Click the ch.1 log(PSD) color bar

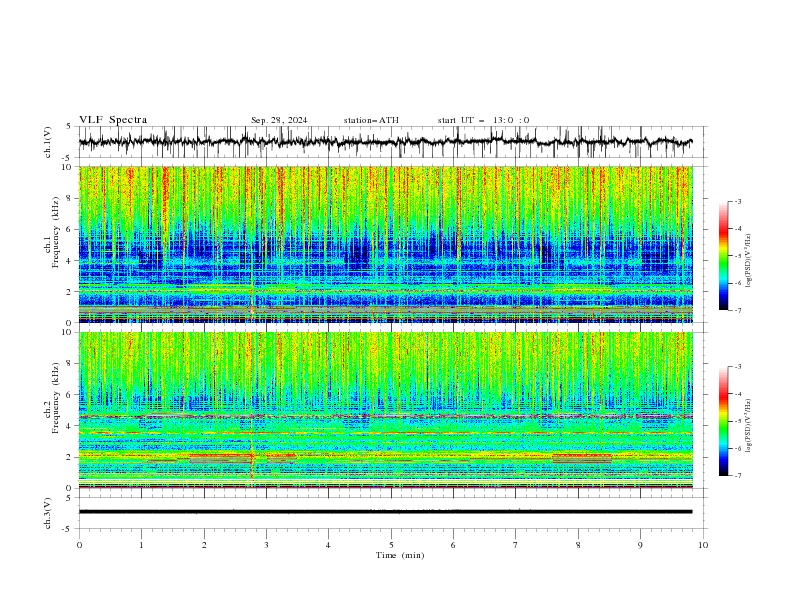tap(723, 256)
